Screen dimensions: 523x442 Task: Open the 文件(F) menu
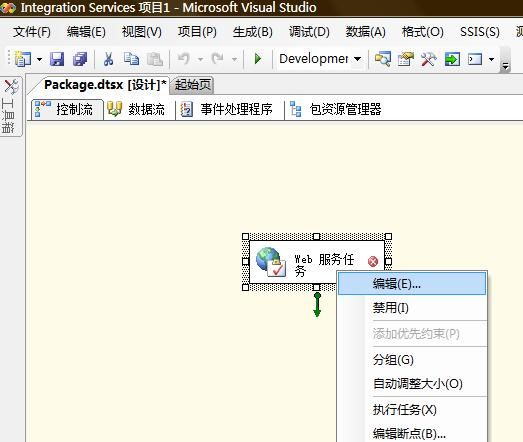32,32
